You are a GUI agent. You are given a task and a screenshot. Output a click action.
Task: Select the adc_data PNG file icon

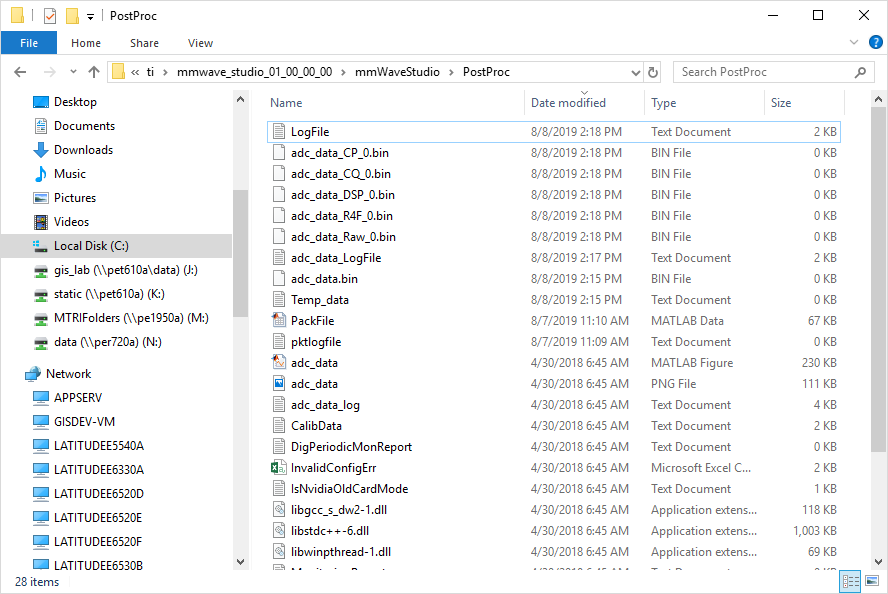coord(279,383)
